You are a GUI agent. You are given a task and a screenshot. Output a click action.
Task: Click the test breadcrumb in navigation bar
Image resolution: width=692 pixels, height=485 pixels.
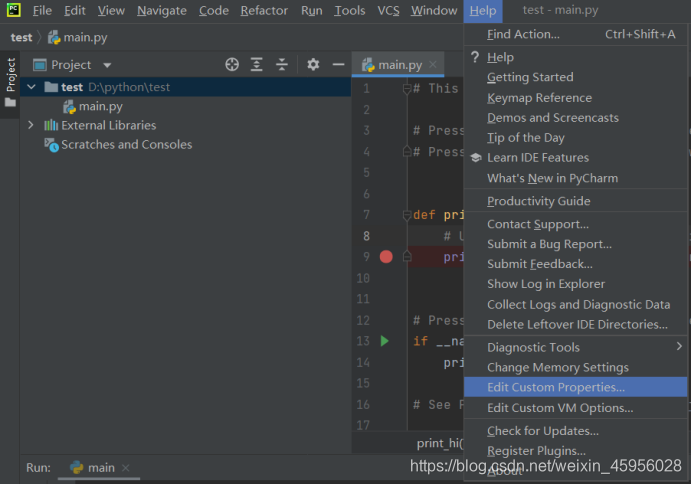21,38
